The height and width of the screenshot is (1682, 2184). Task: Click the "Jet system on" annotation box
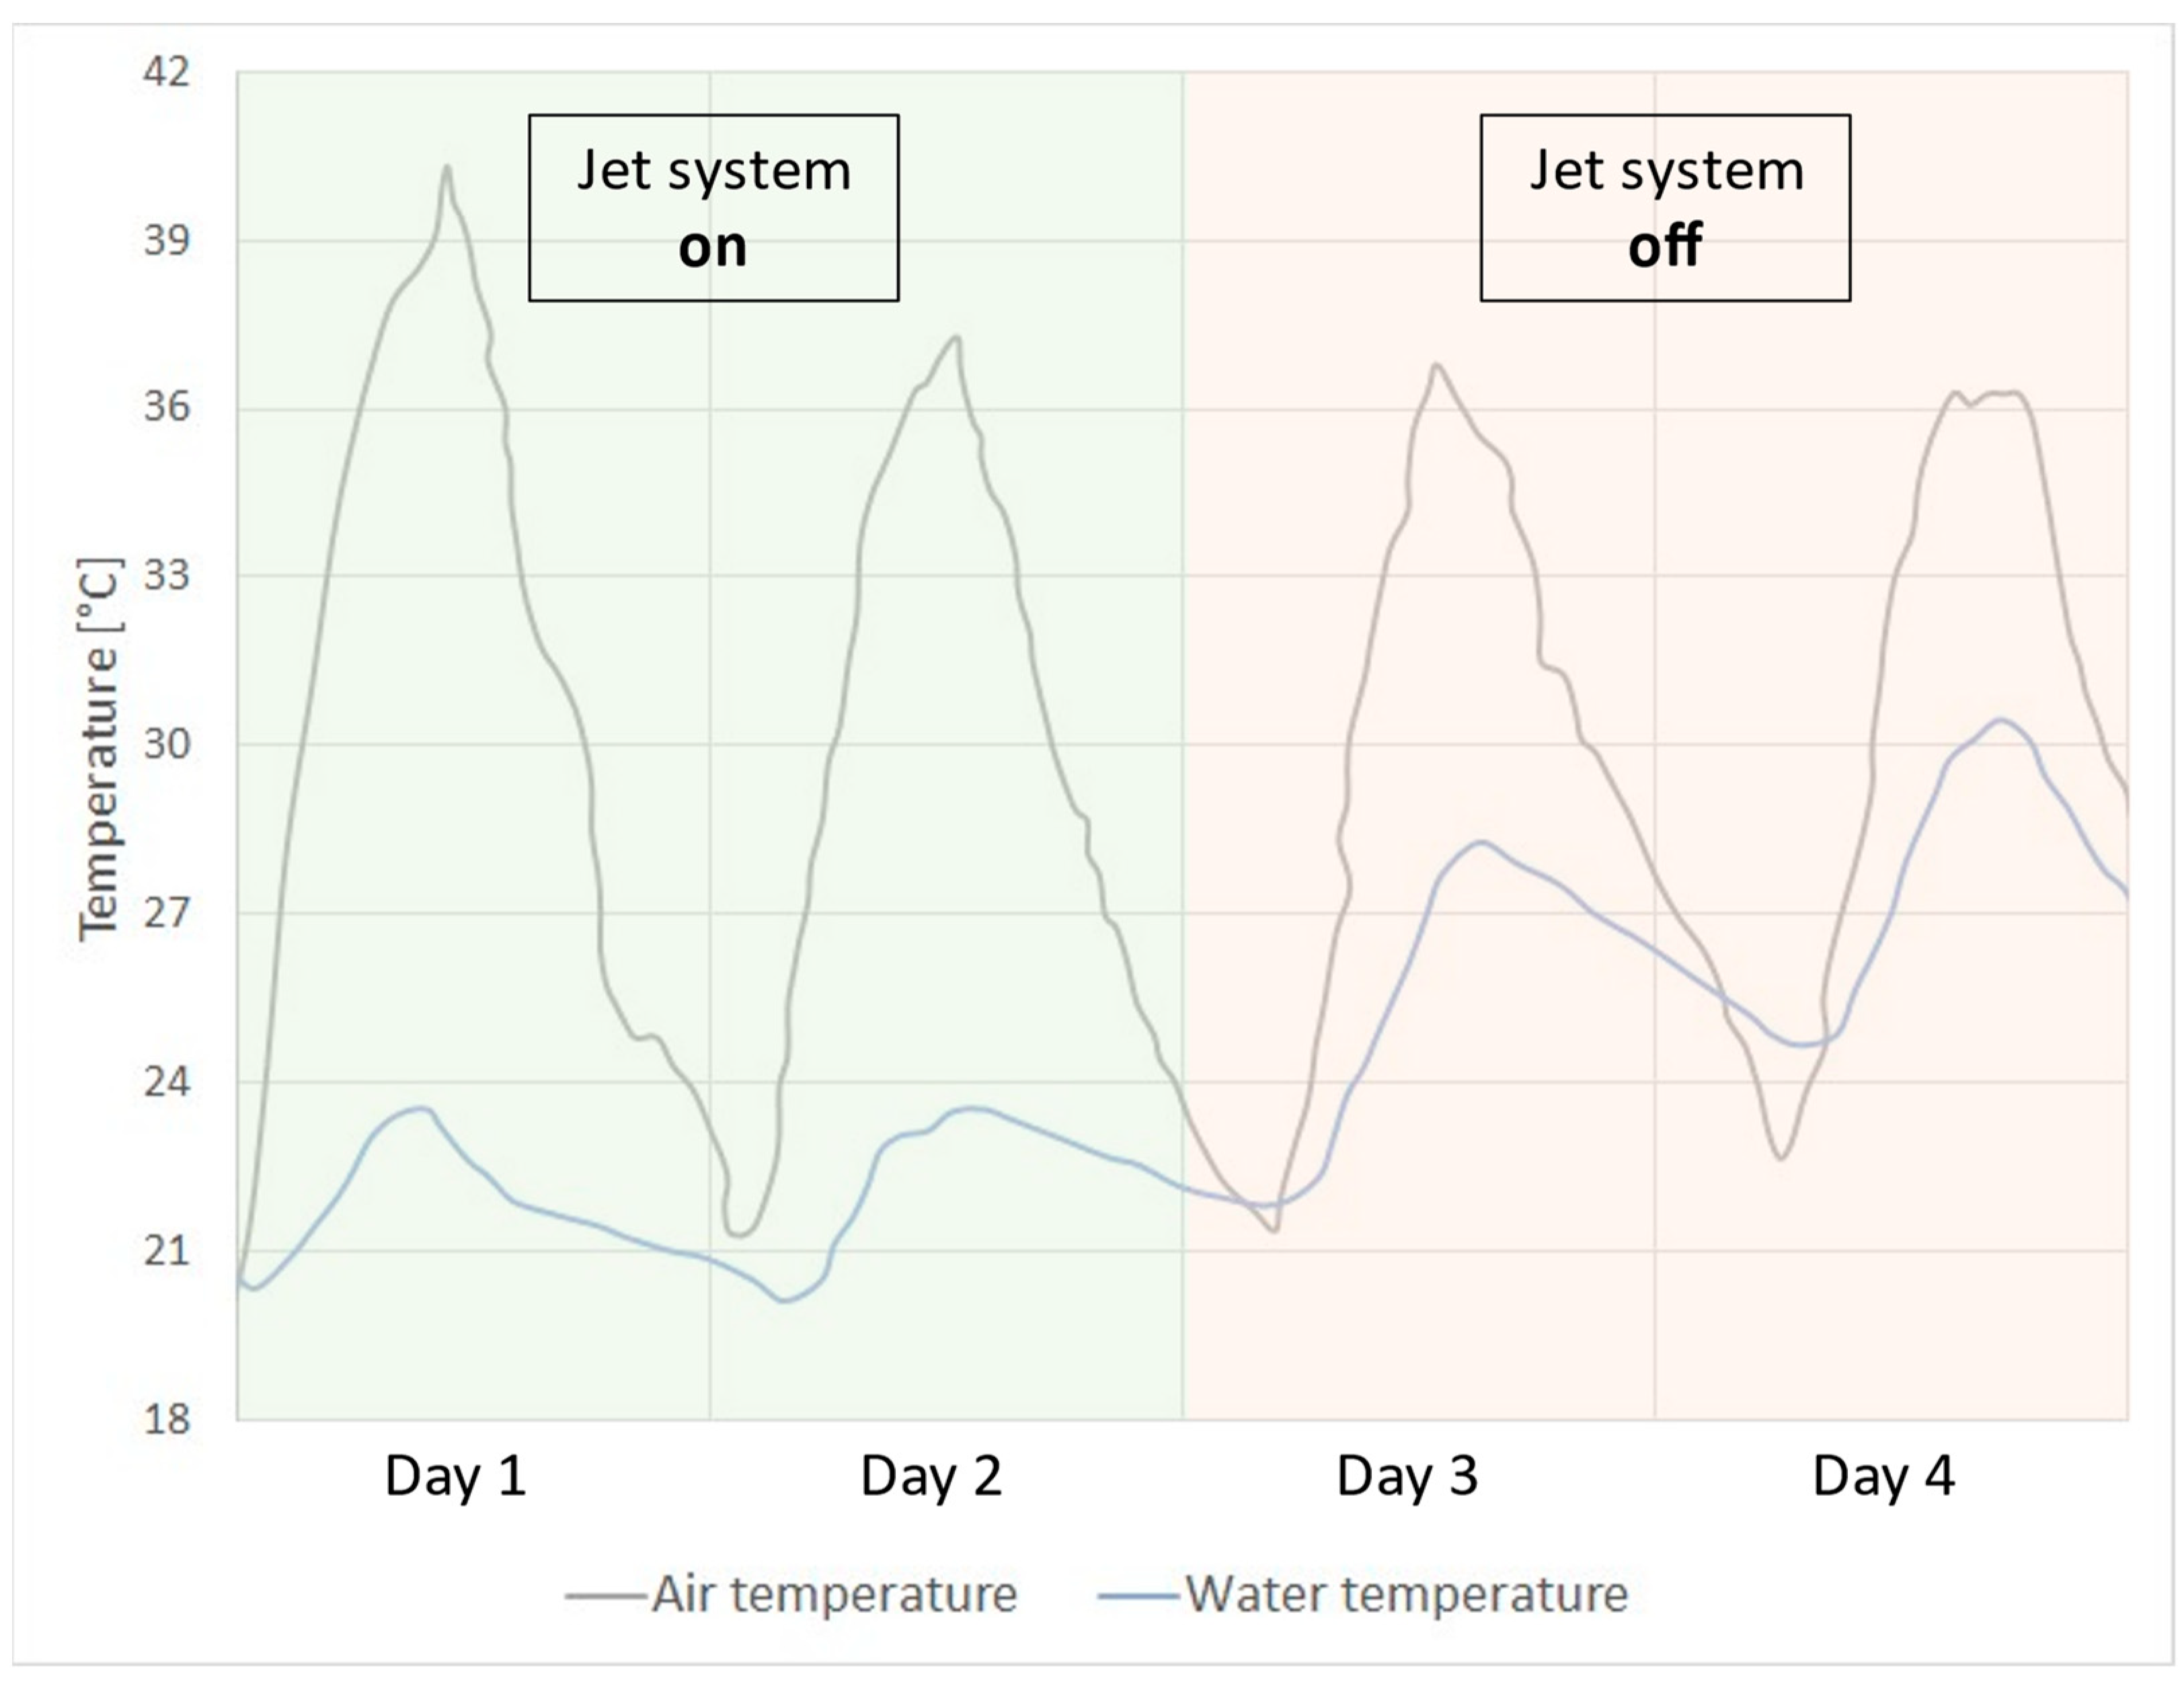click(713, 208)
